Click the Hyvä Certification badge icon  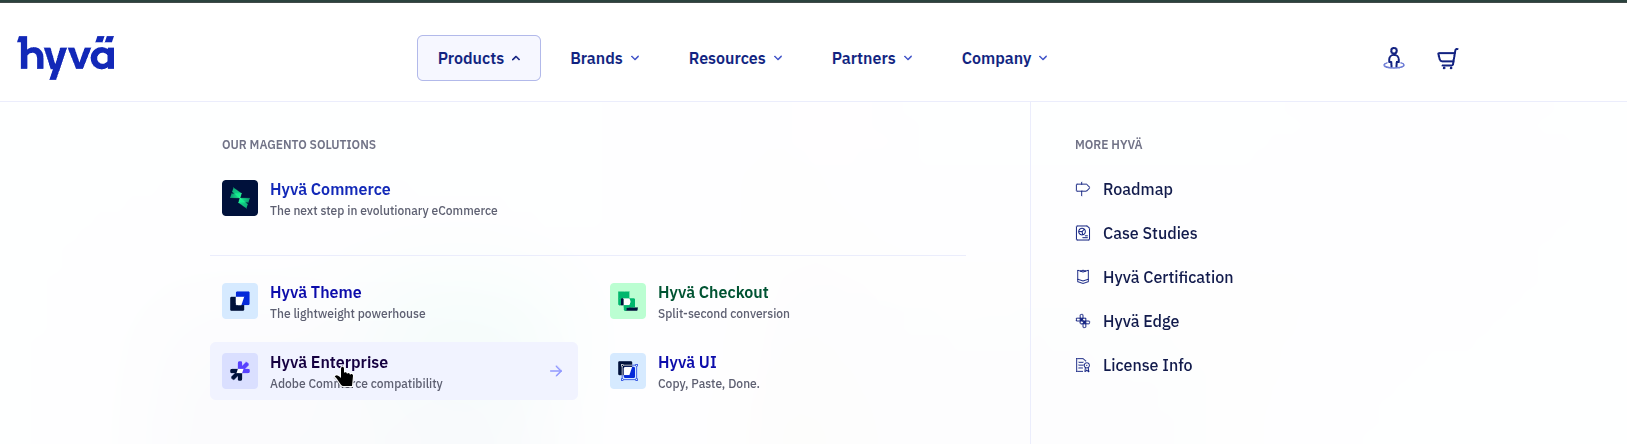pos(1082,277)
